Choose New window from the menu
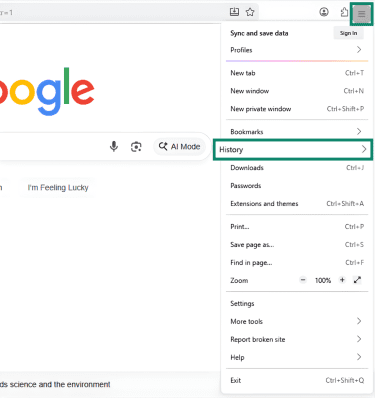This screenshot has height=398, width=375. [x=297, y=91]
